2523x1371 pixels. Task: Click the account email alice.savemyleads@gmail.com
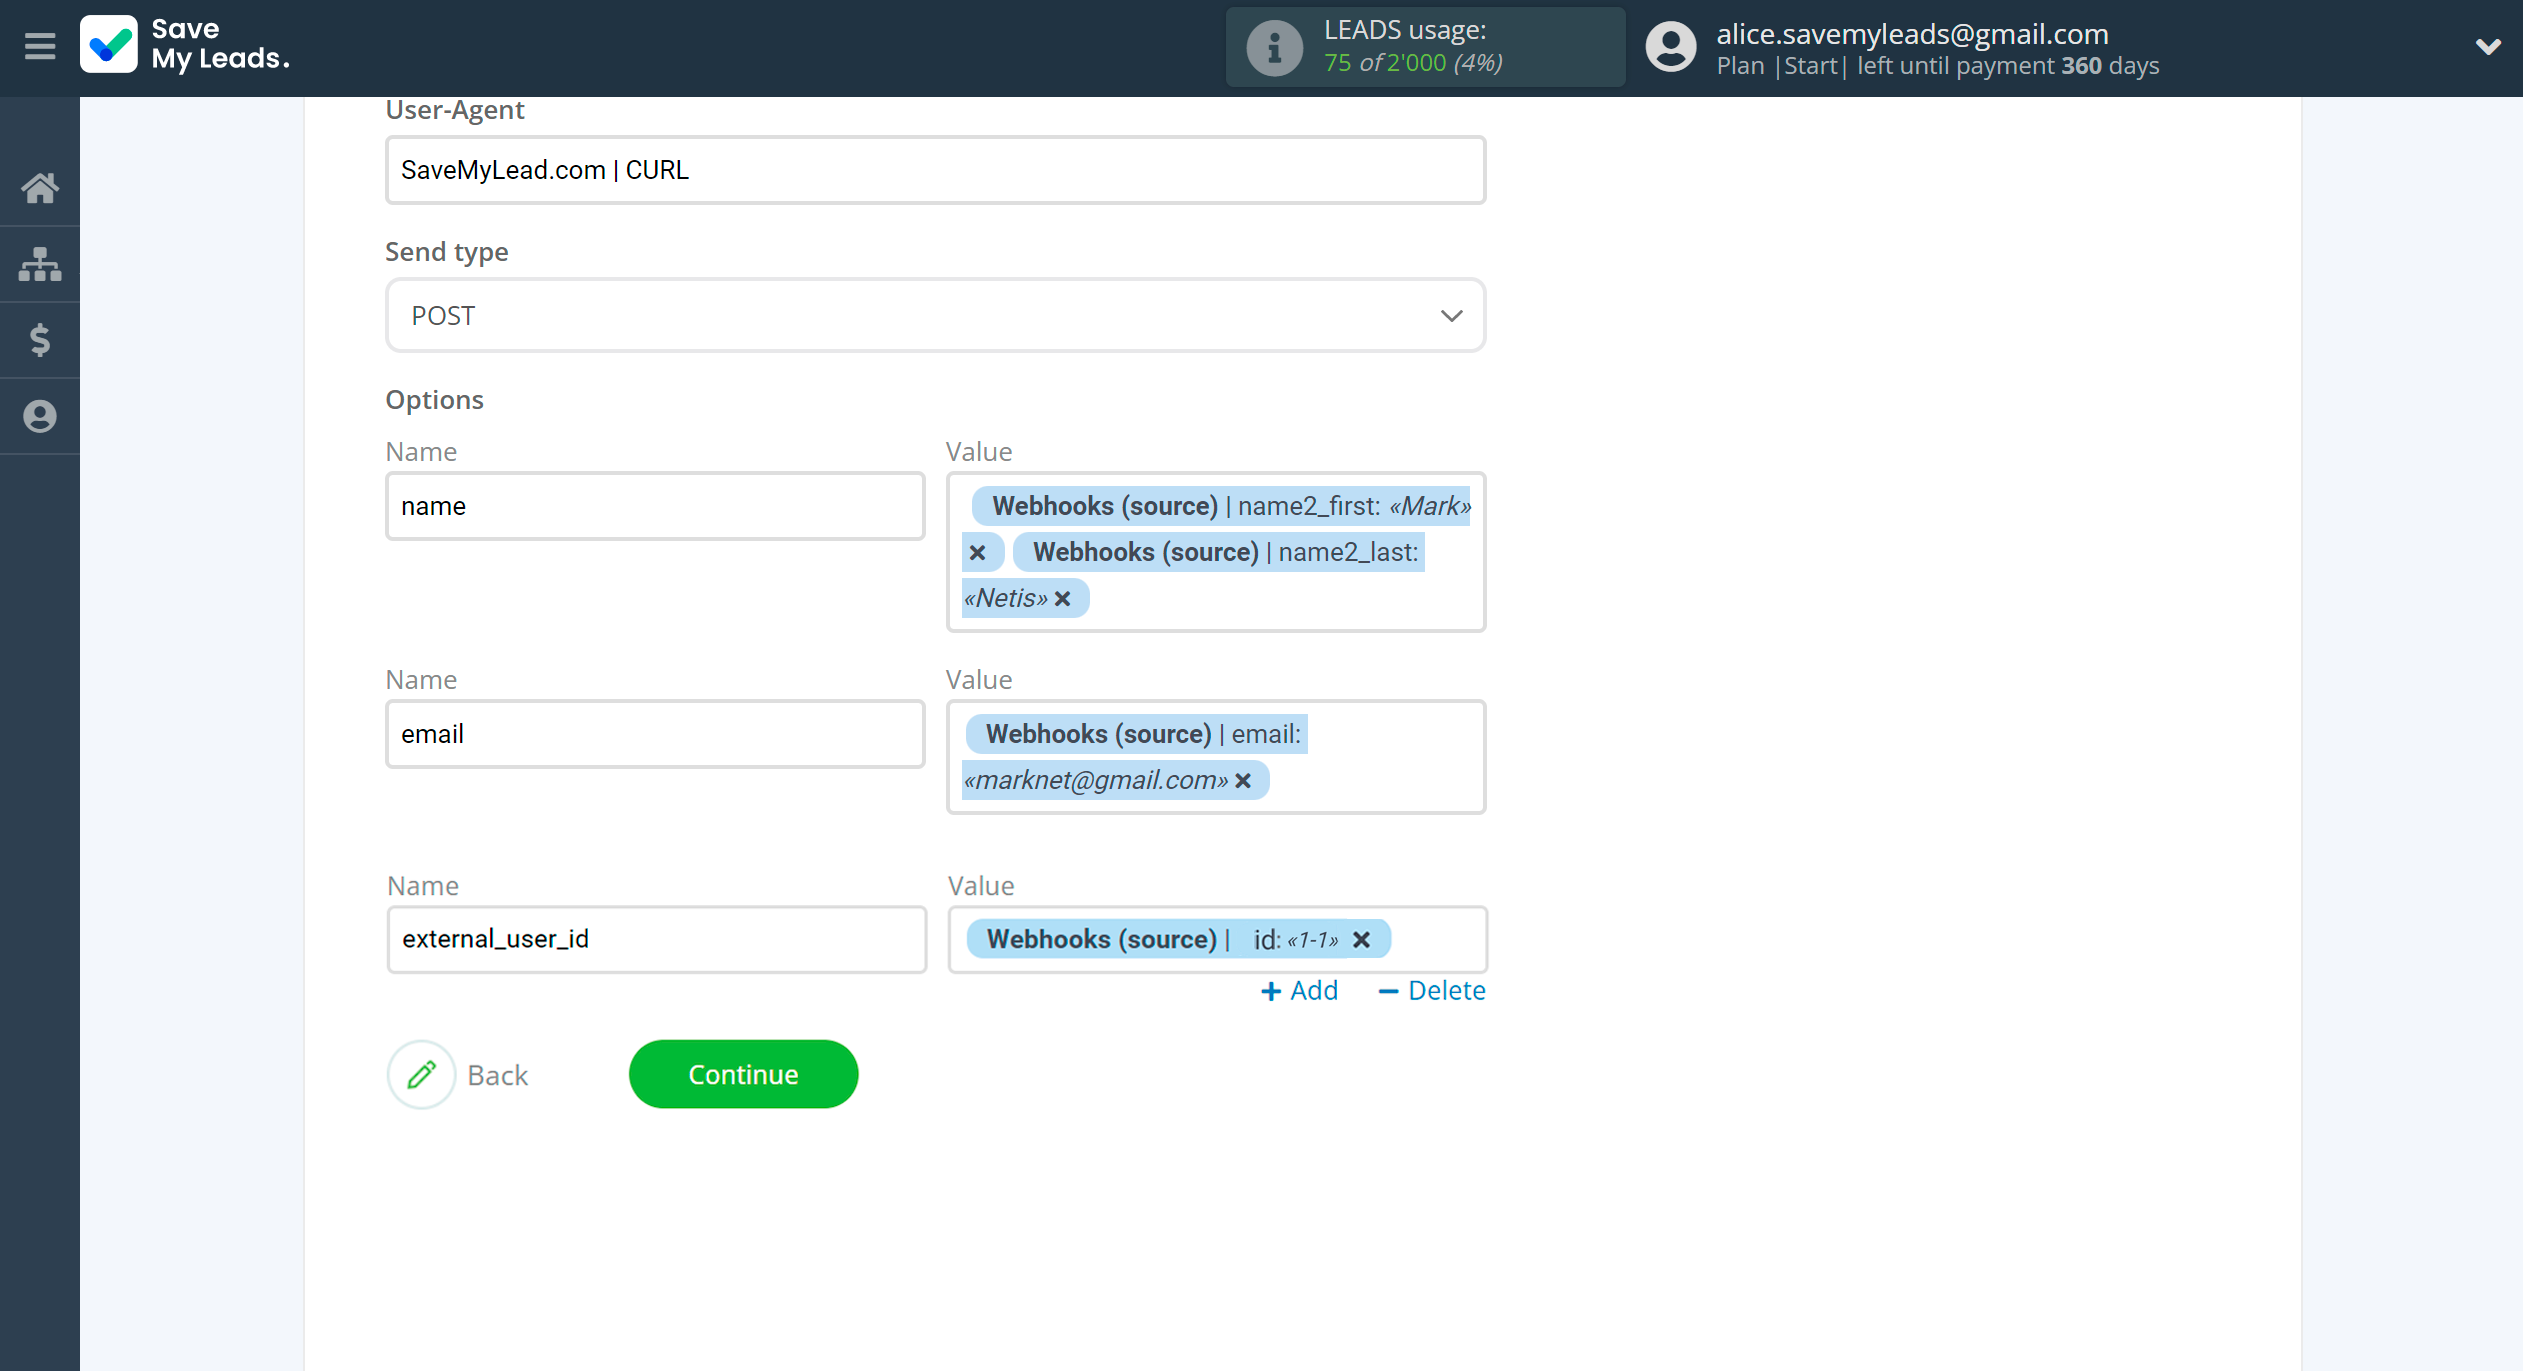point(1912,33)
